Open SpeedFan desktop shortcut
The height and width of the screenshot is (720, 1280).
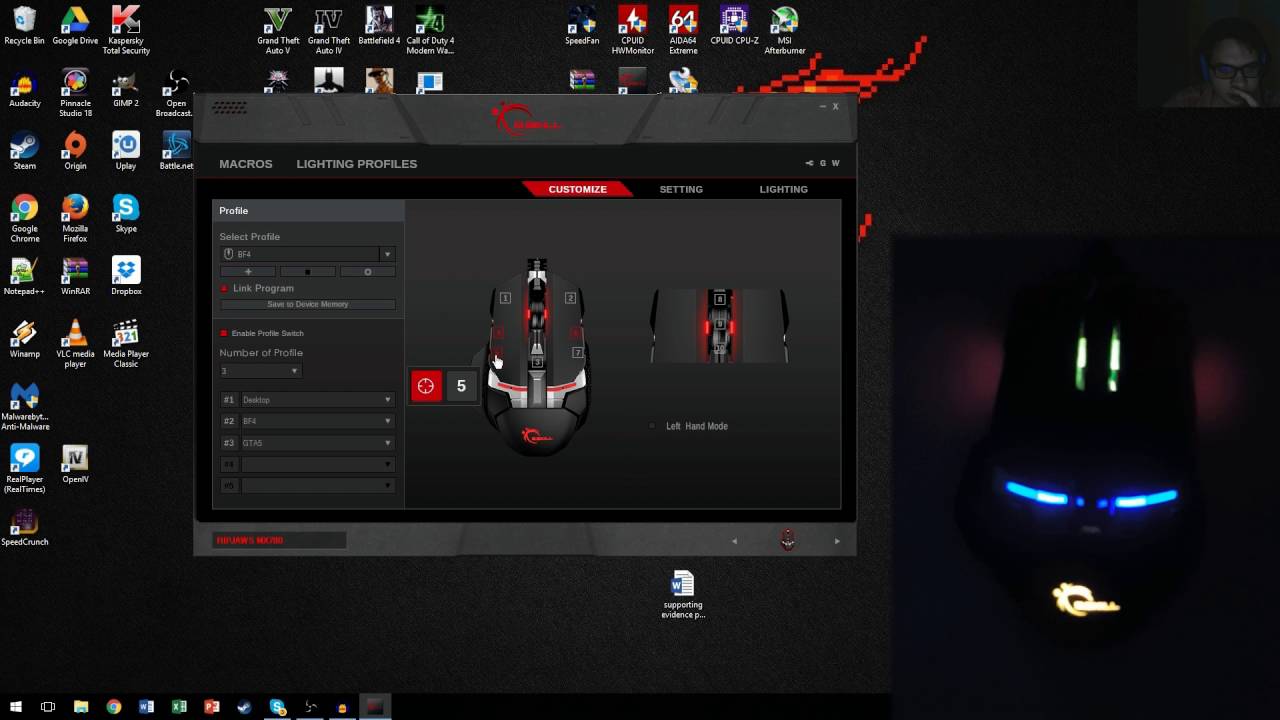click(582, 27)
